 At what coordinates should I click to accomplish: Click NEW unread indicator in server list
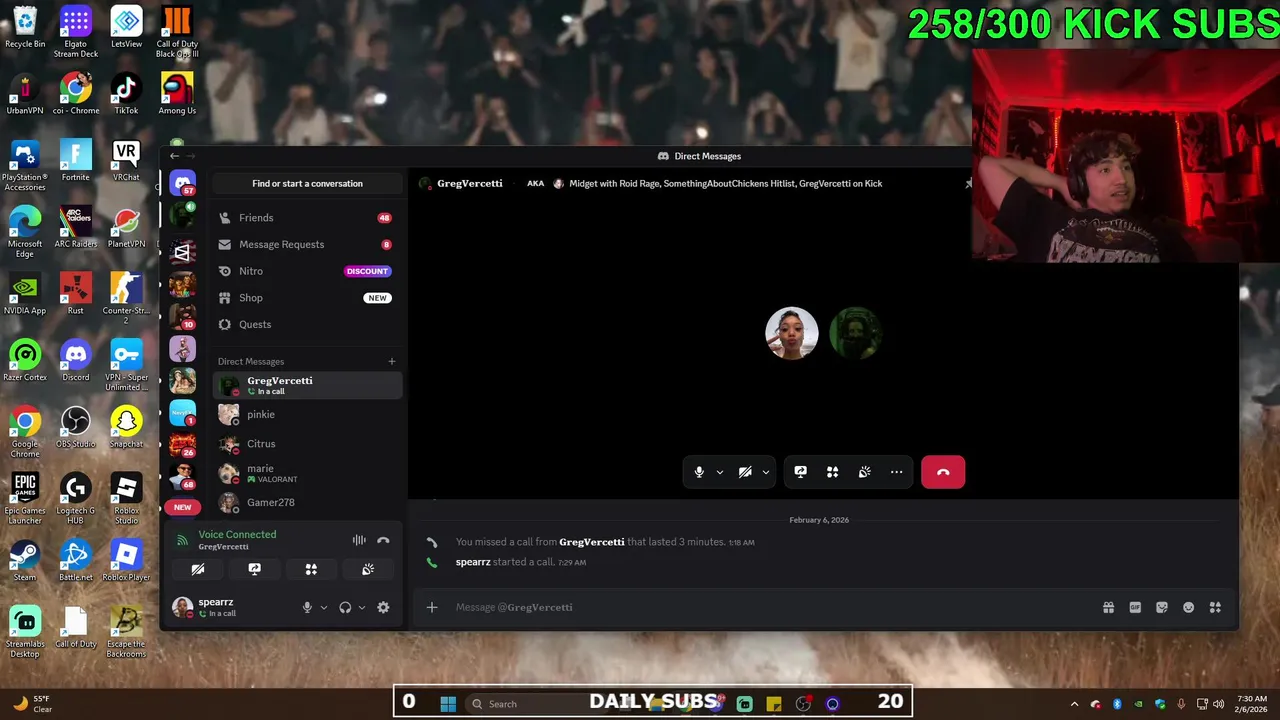click(182, 507)
